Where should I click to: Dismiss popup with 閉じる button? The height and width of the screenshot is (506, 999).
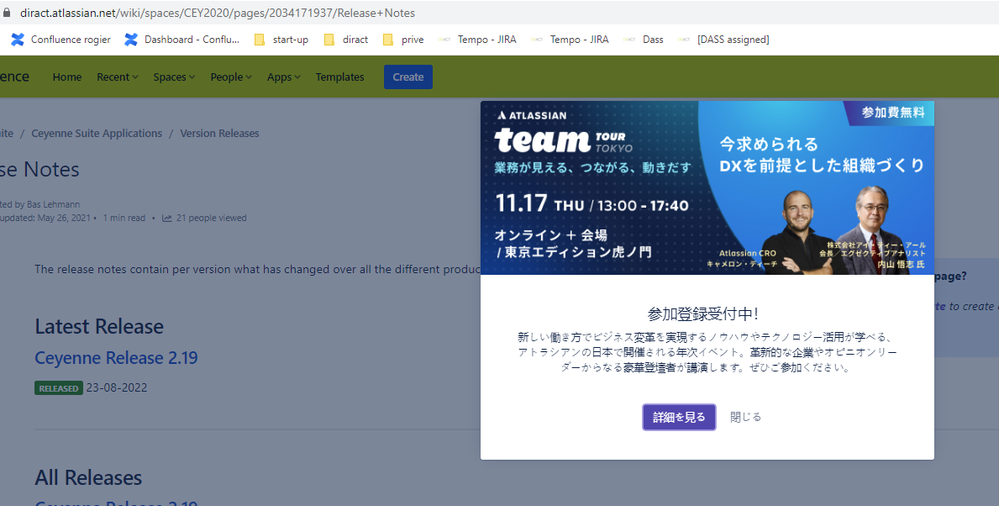(745, 417)
